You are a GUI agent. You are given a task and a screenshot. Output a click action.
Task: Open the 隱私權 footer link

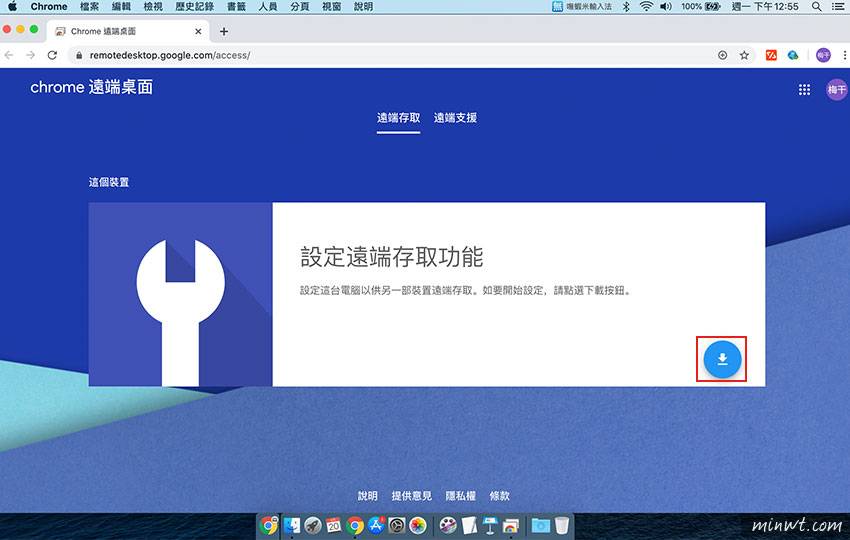[x=460, y=496]
